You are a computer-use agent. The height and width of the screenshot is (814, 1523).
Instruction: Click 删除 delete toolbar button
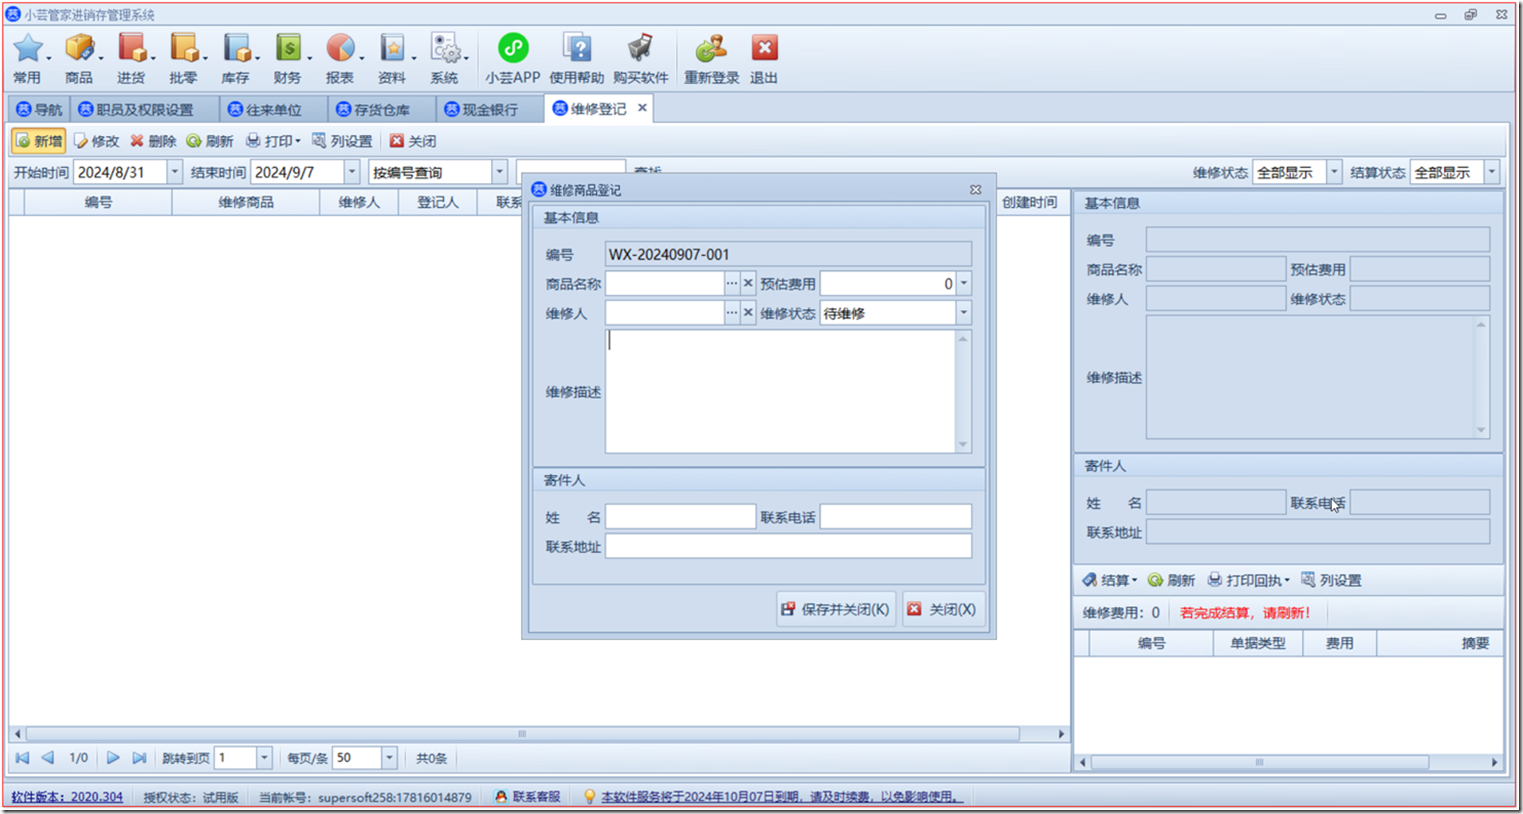click(153, 141)
